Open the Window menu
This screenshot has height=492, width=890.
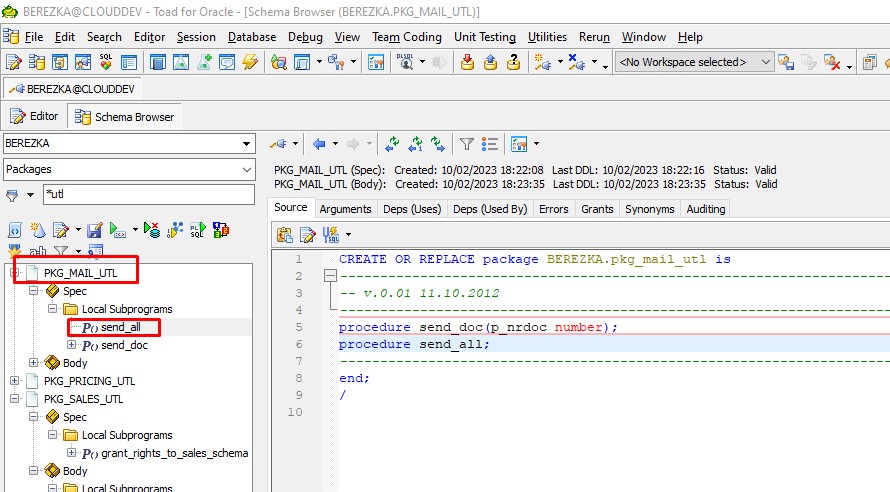644,37
